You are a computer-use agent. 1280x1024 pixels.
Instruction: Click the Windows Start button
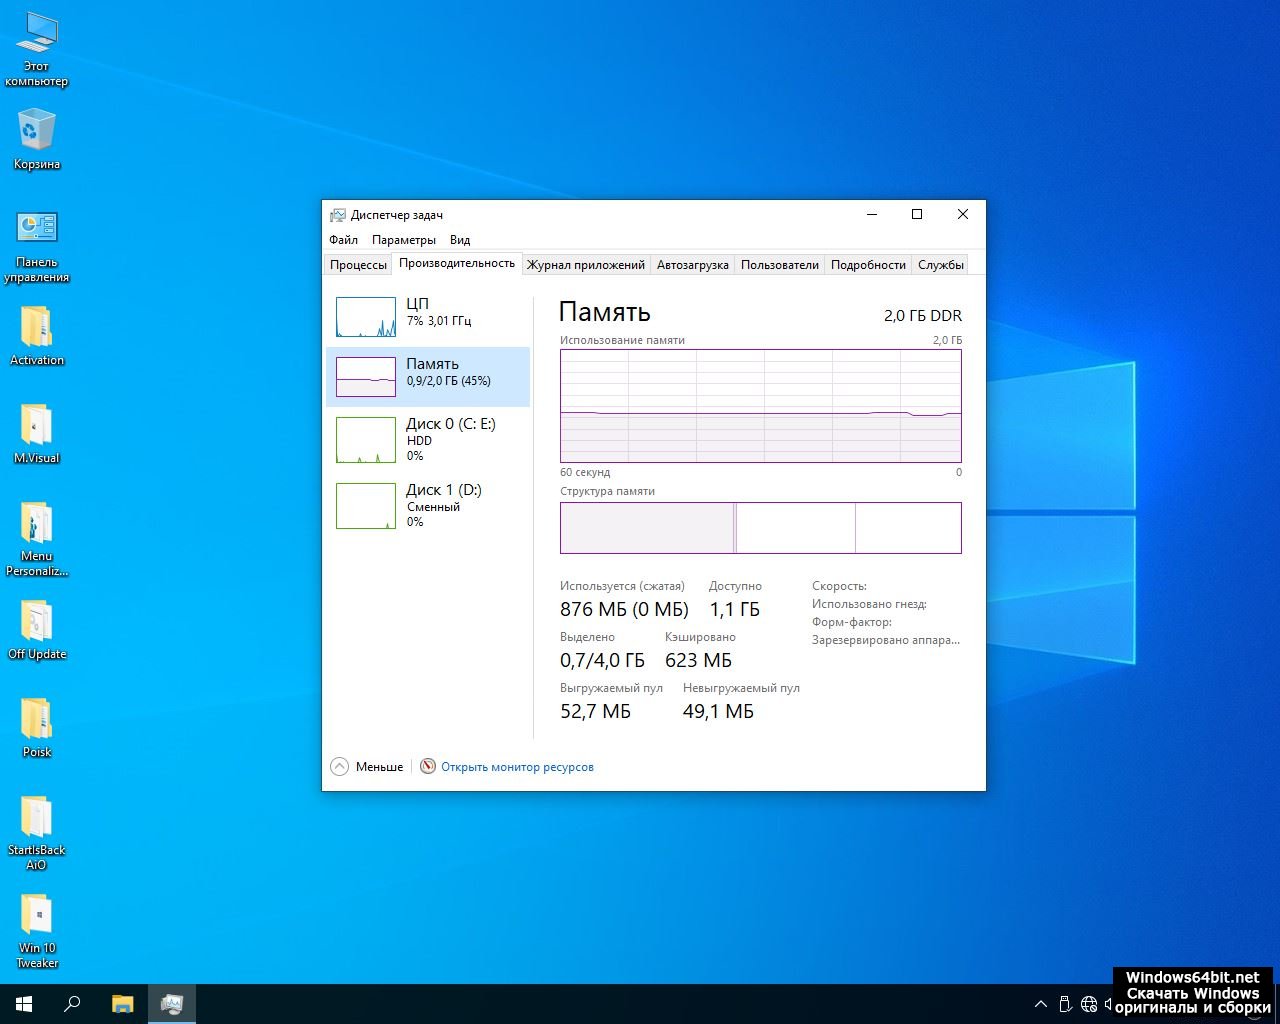click(24, 1004)
